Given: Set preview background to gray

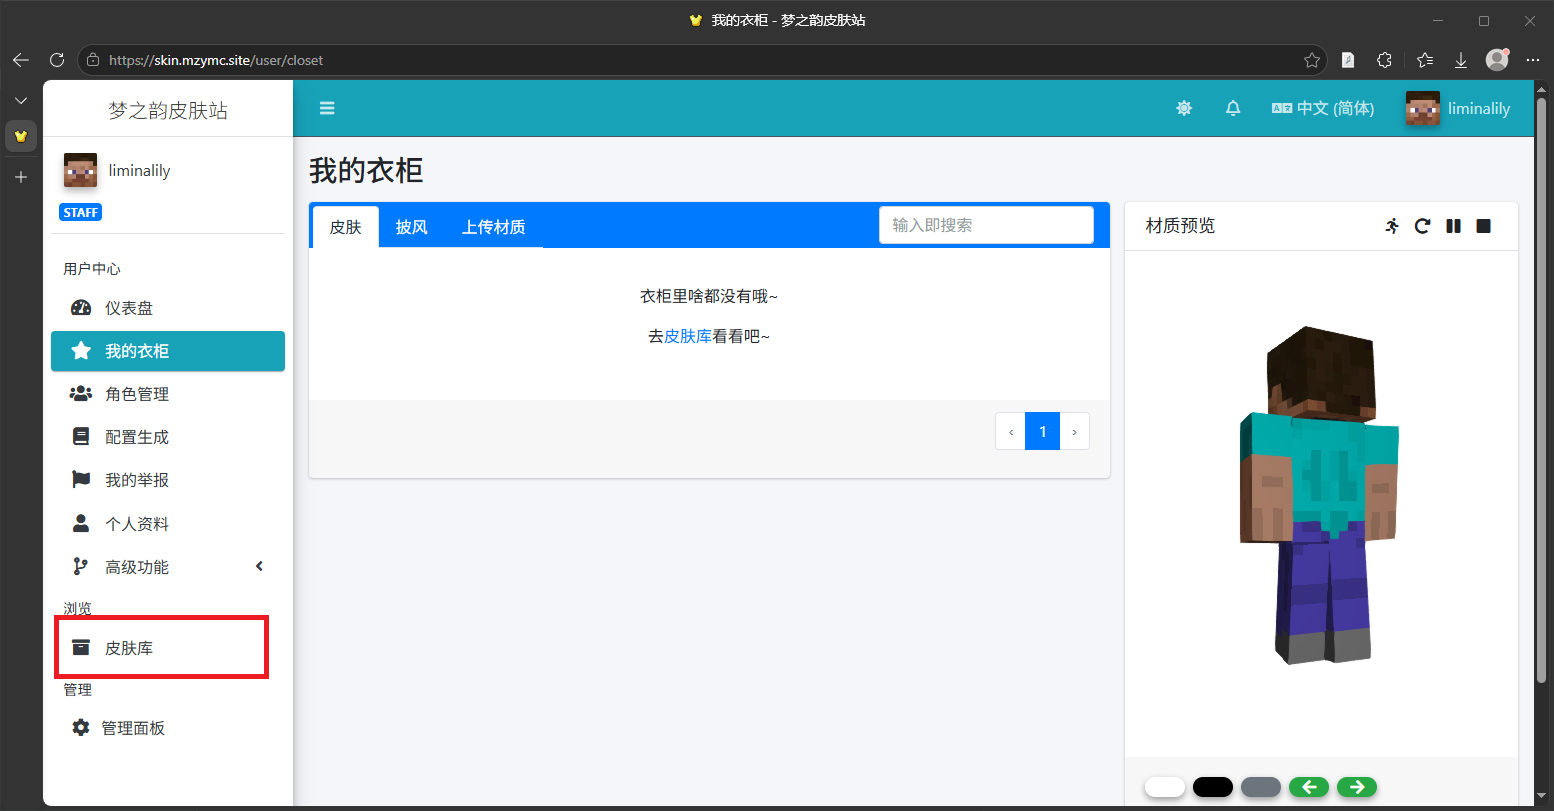Looking at the screenshot, I should pos(1261,787).
